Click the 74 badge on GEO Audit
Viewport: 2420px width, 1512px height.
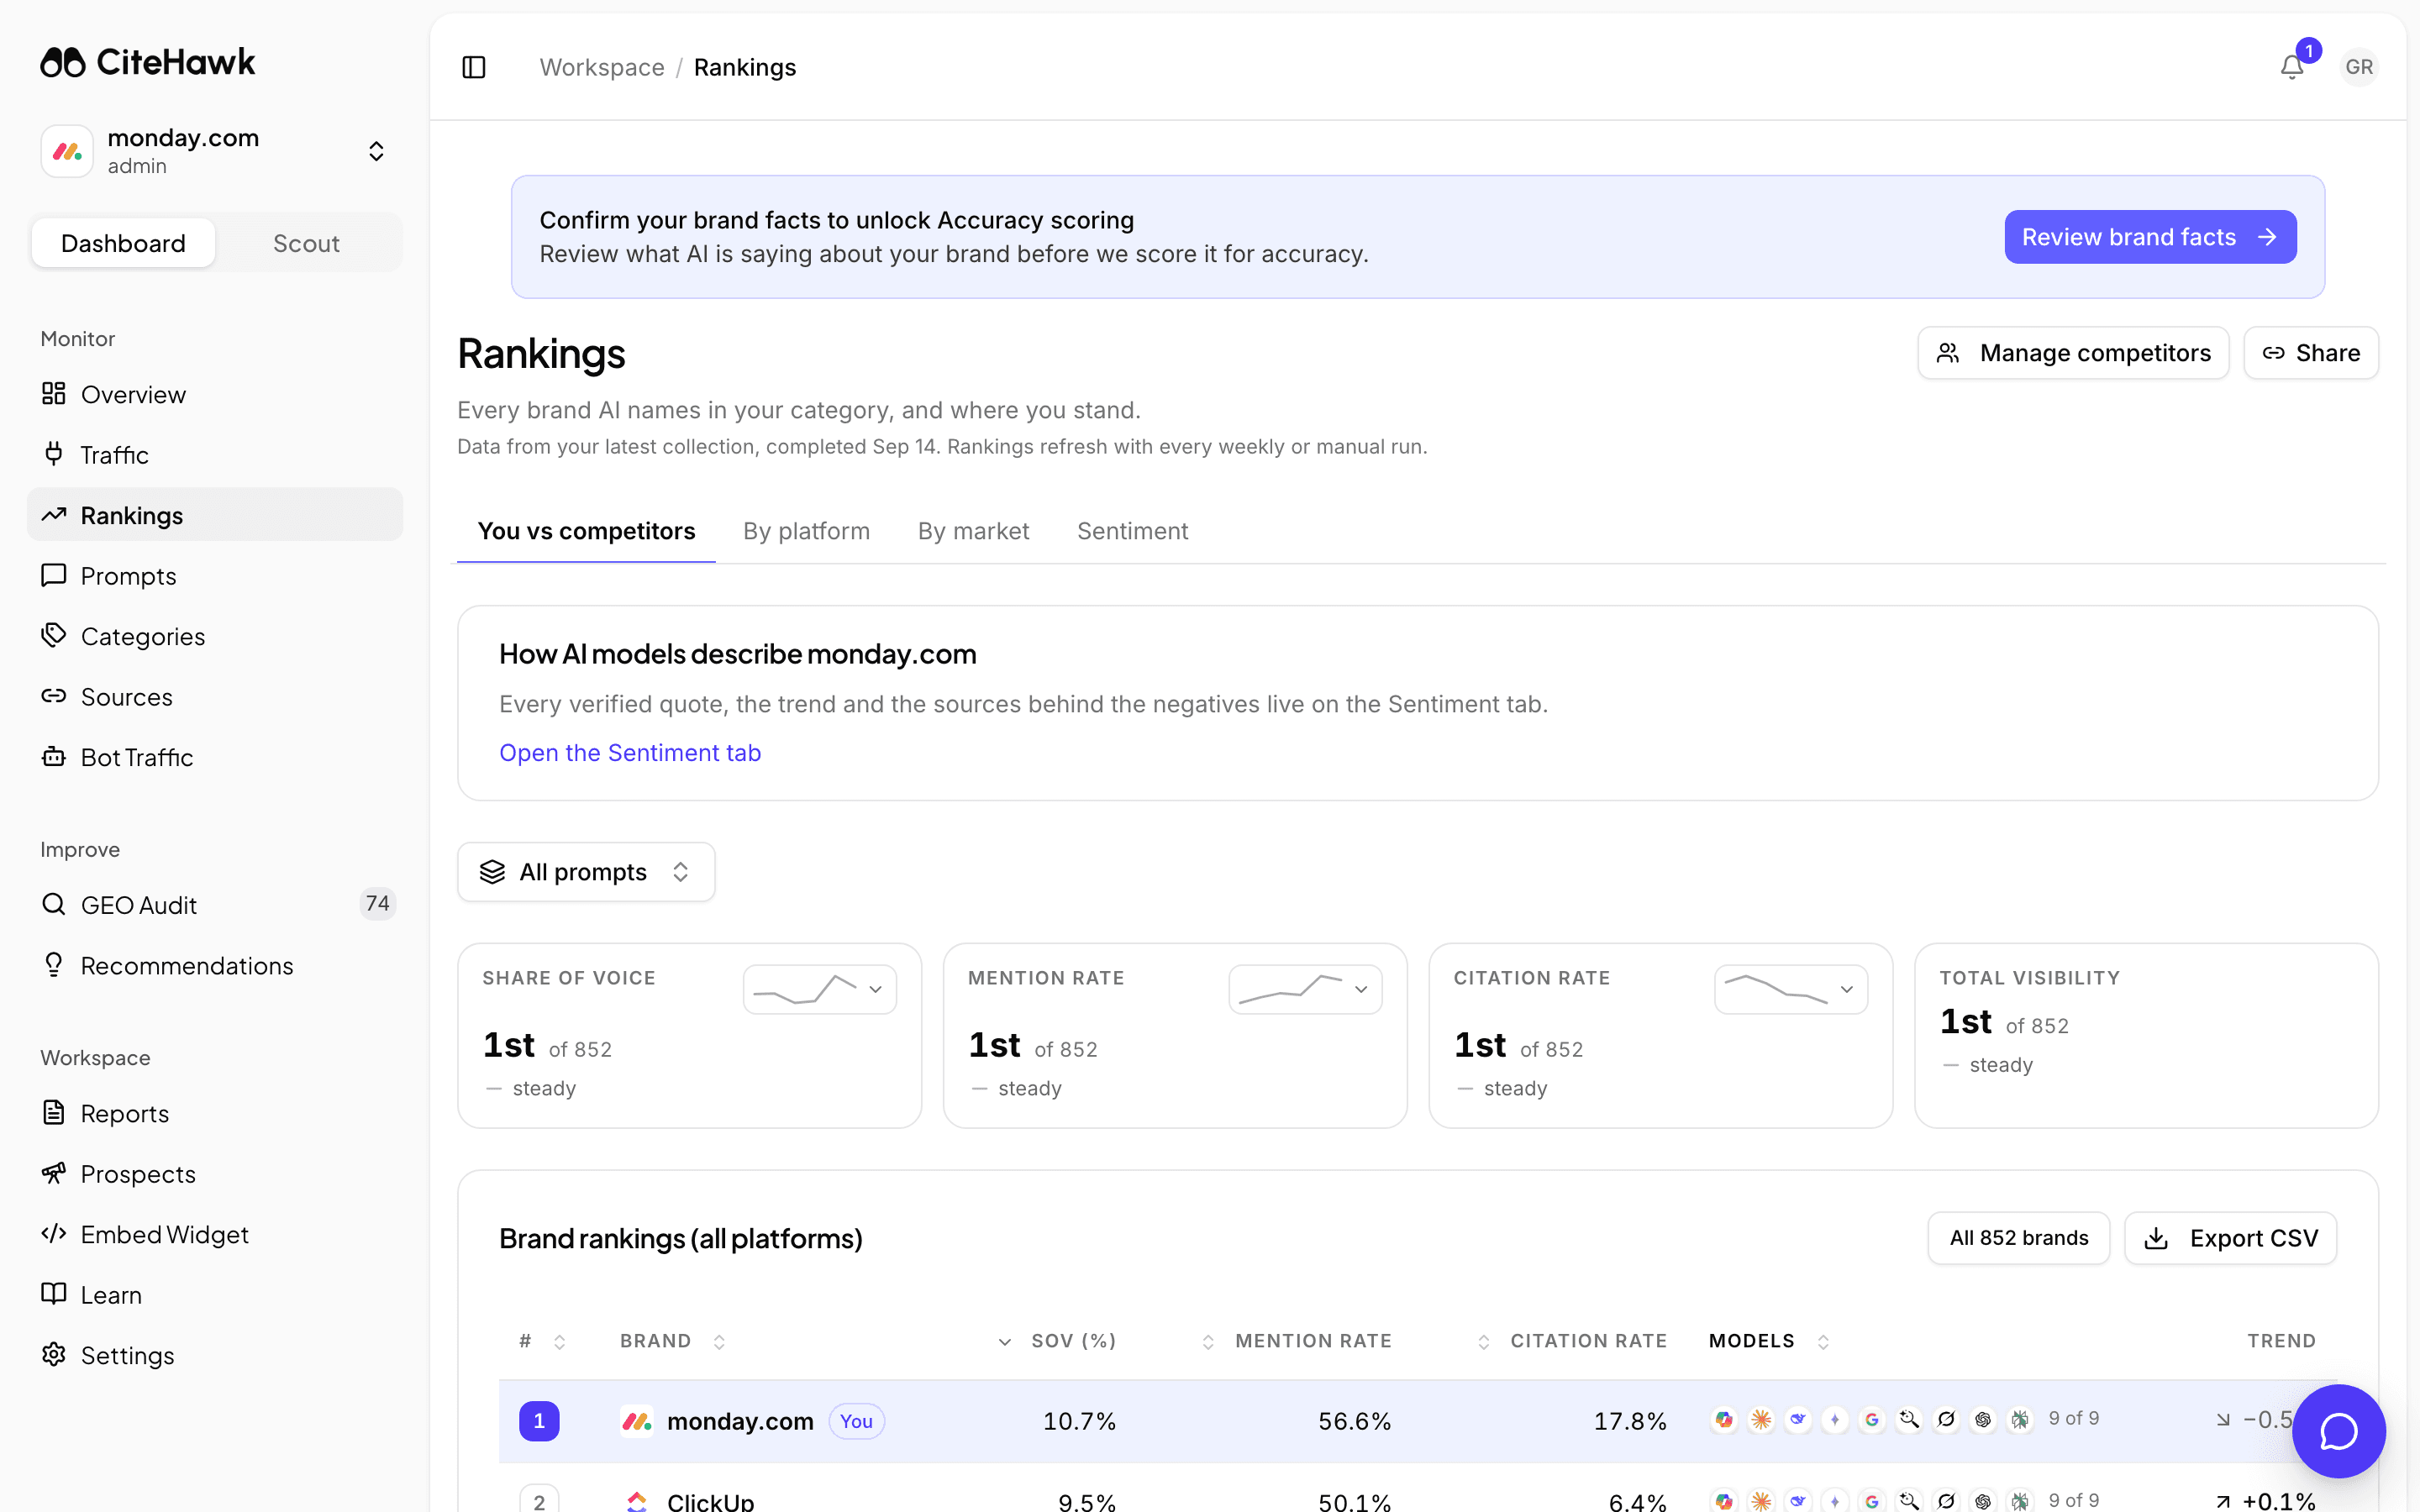[377, 904]
